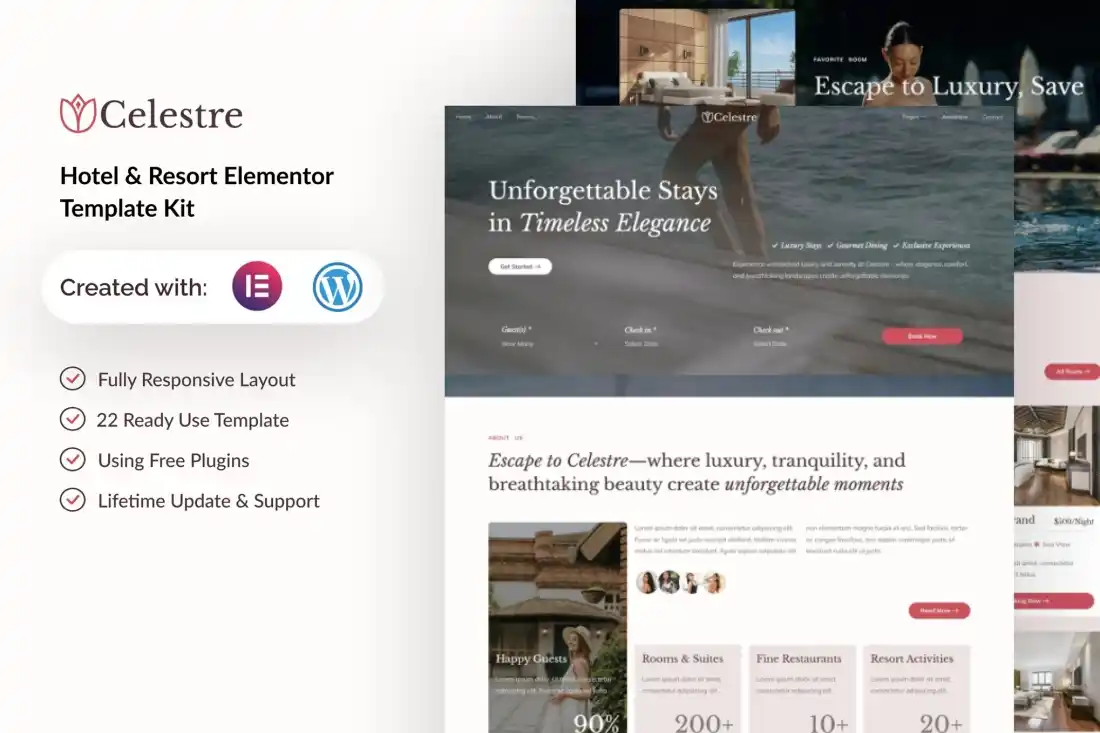Click the Lifetime Update & Support check circle
Image resolution: width=1100 pixels, height=733 pixels.
[x=72, y=500]
